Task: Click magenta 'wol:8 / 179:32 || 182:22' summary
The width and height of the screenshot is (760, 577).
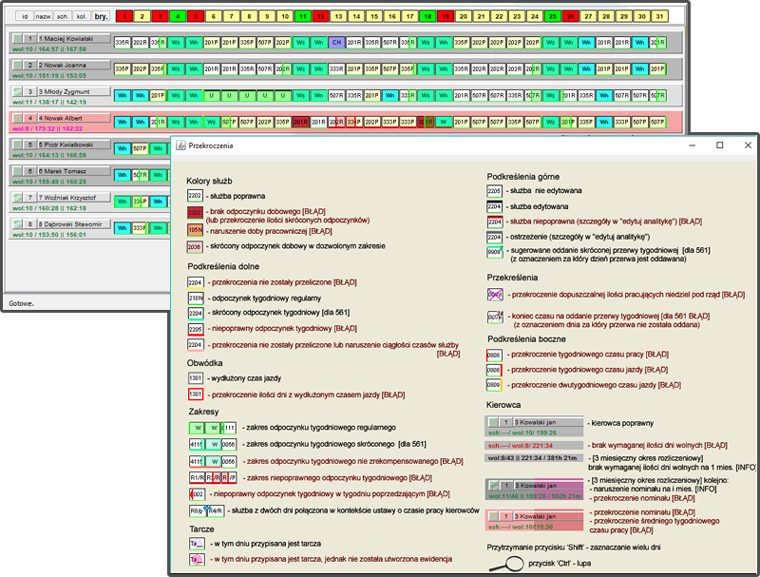Action: click(x=48, y=129)
